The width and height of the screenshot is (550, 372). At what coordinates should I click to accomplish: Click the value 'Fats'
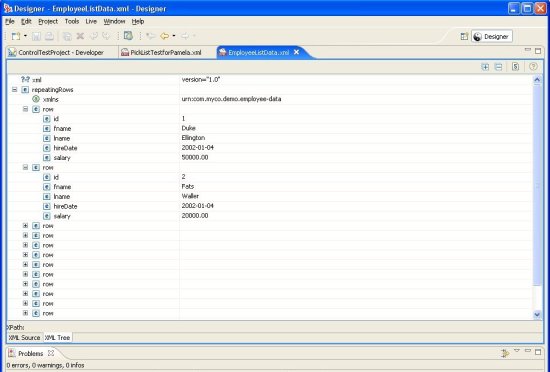coord(188,187)
